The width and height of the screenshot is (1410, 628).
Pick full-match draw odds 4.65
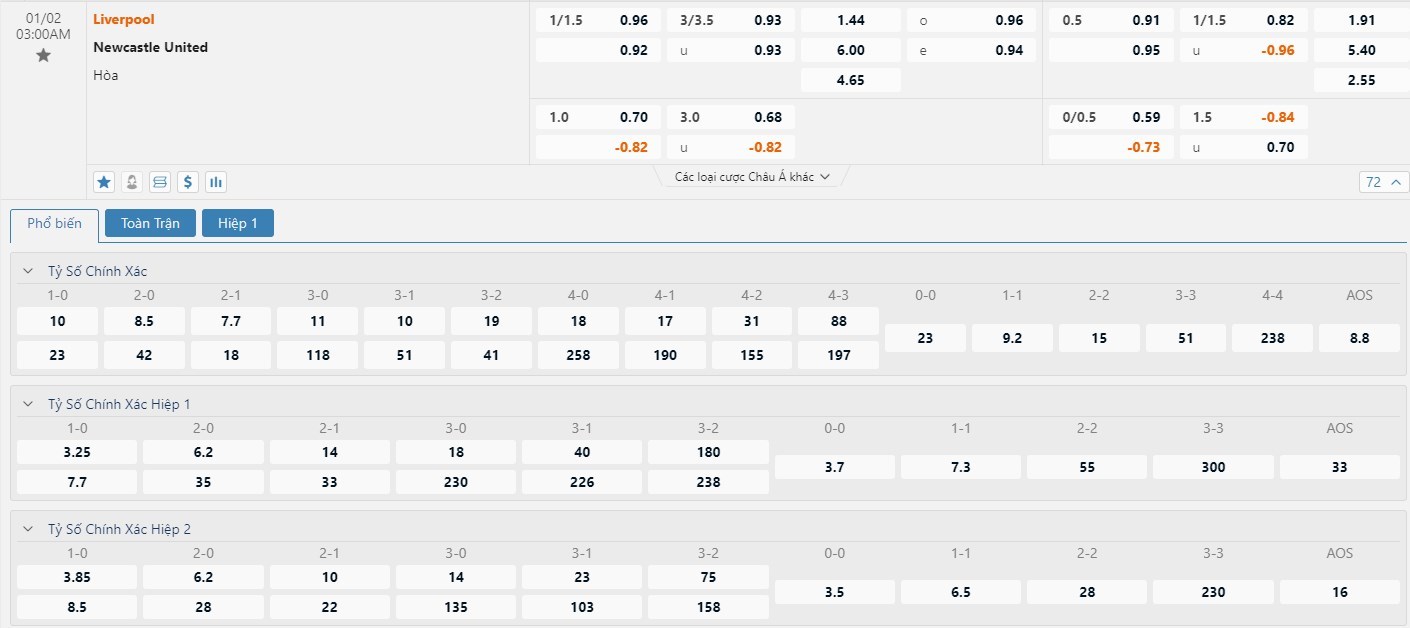click(850, 80)
